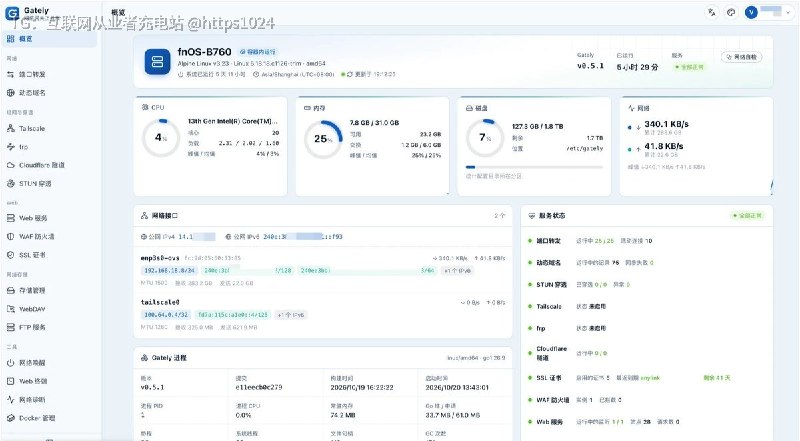This screenshot has height=441, width=800.
Task: Click the STUN 穿透 sidebar icon
Action: [x=10, y=184]
